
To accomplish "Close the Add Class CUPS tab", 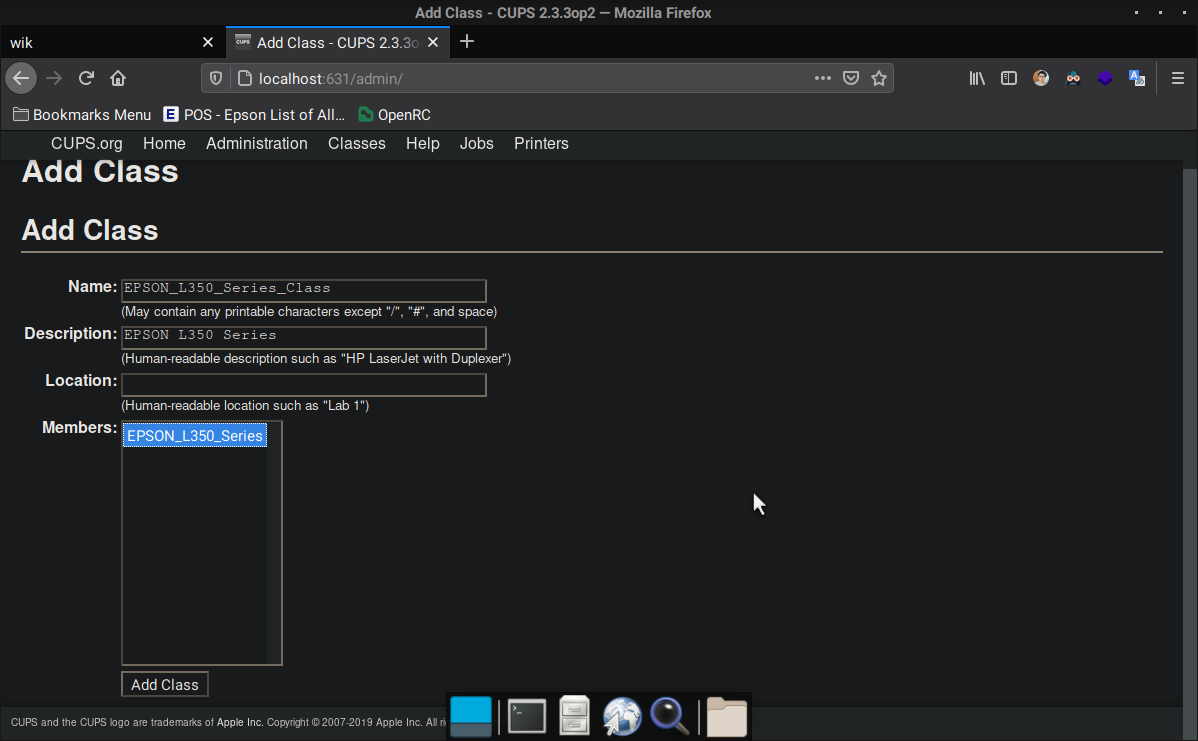I will tap(433, 42).
